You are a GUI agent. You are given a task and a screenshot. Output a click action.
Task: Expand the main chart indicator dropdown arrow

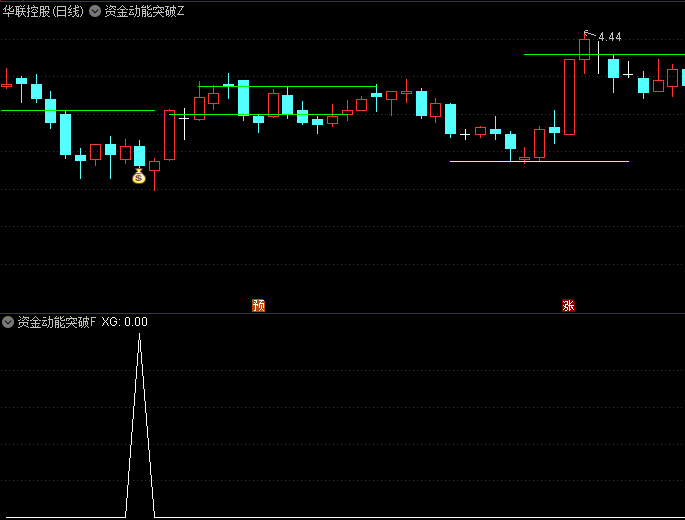click(x=95, y=11)
